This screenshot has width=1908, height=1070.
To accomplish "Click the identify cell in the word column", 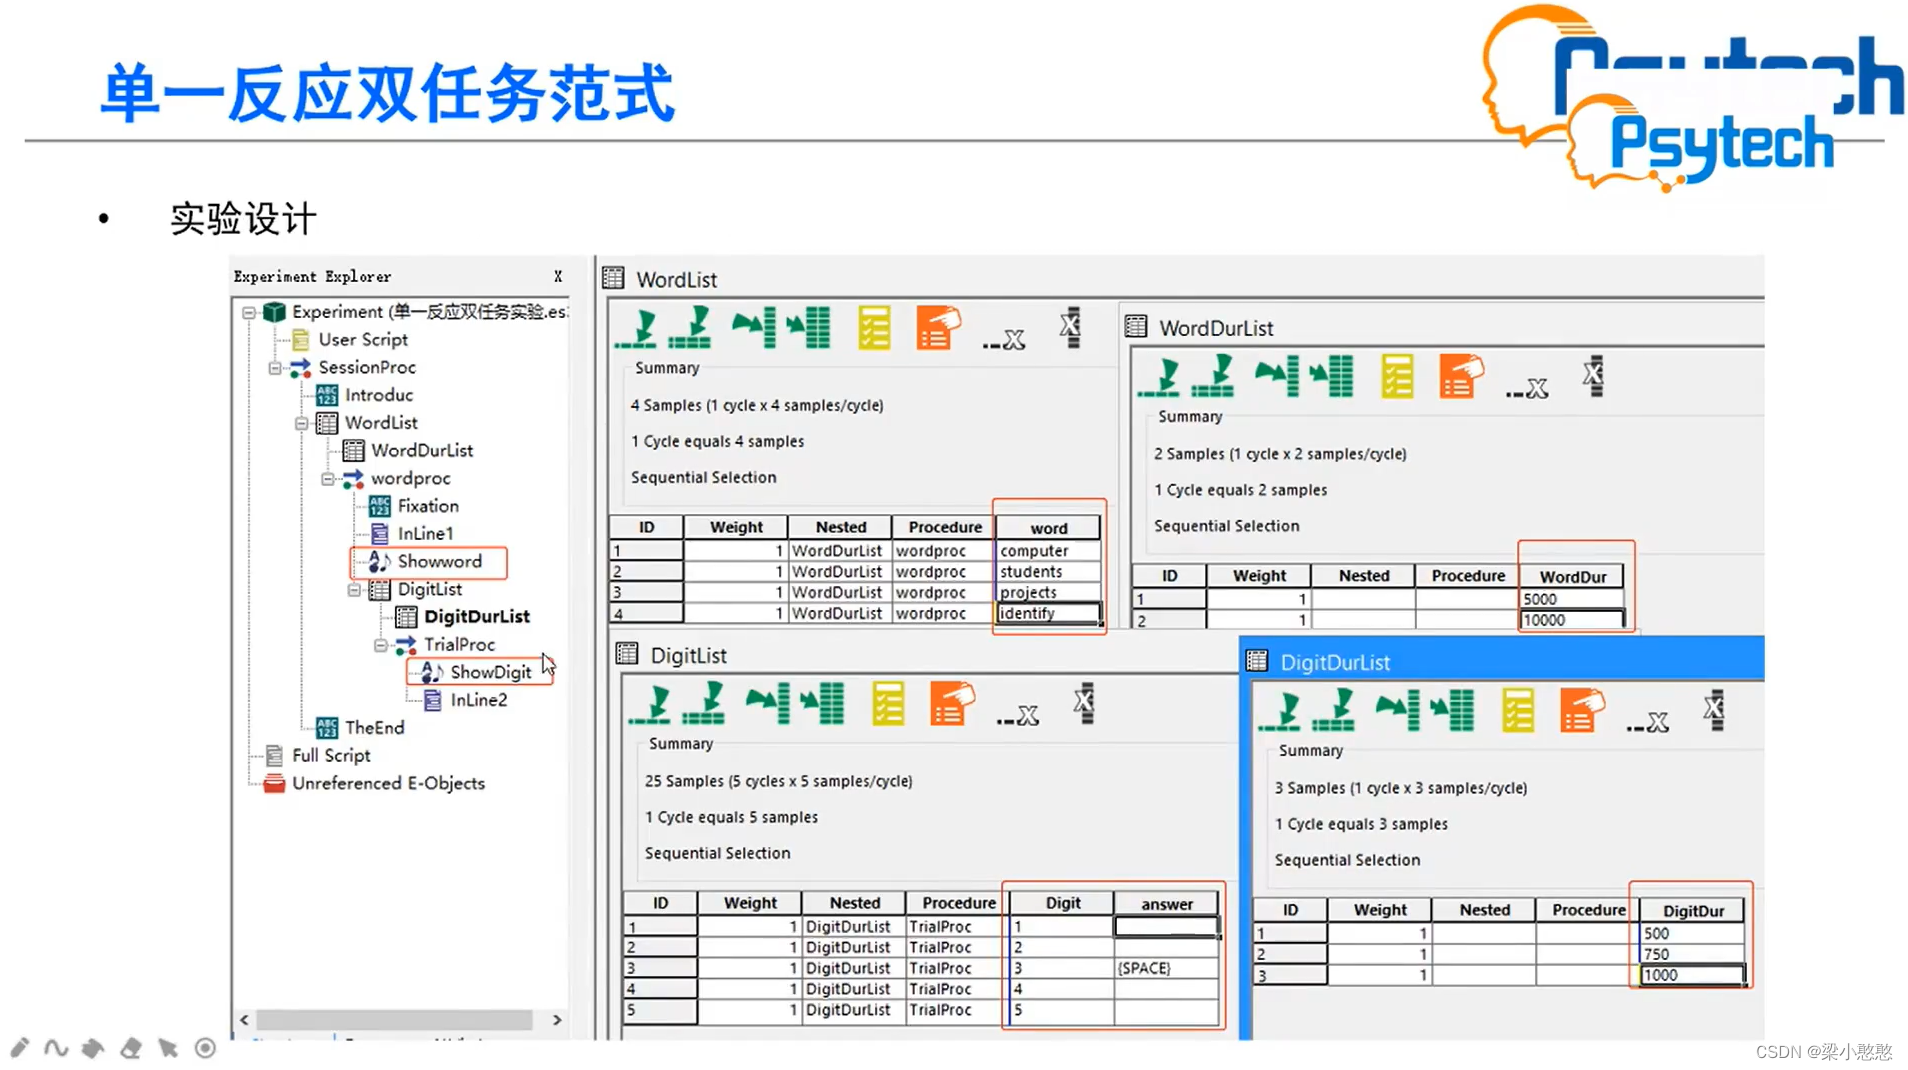I will (1027, 613).
